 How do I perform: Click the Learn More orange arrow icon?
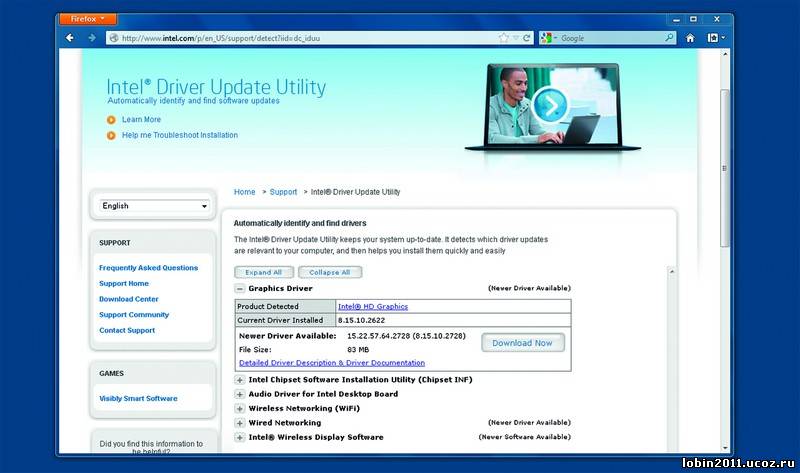click(x=111, y=120)
